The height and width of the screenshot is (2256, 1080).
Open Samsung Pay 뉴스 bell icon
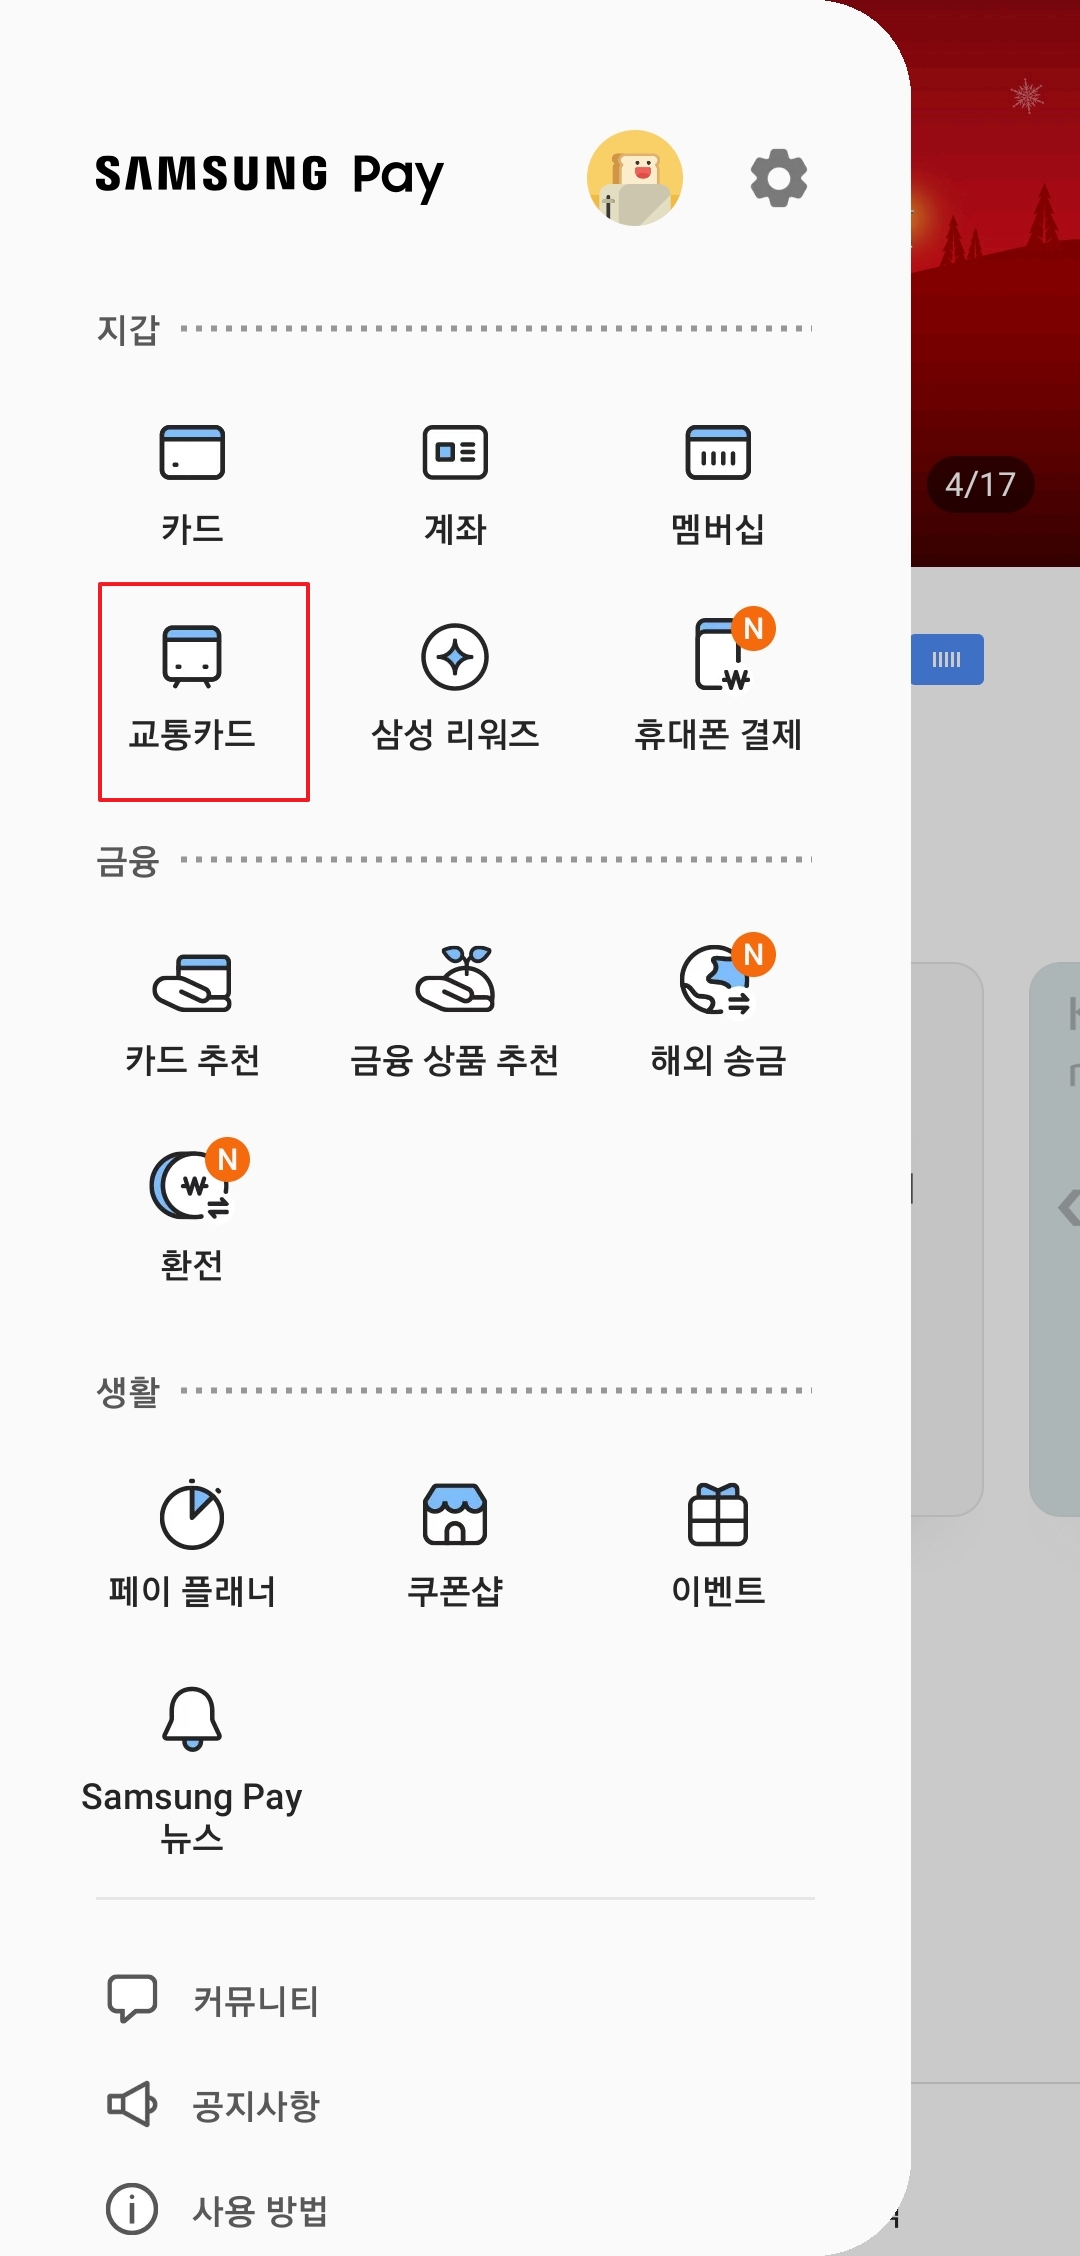(192, 1718)
